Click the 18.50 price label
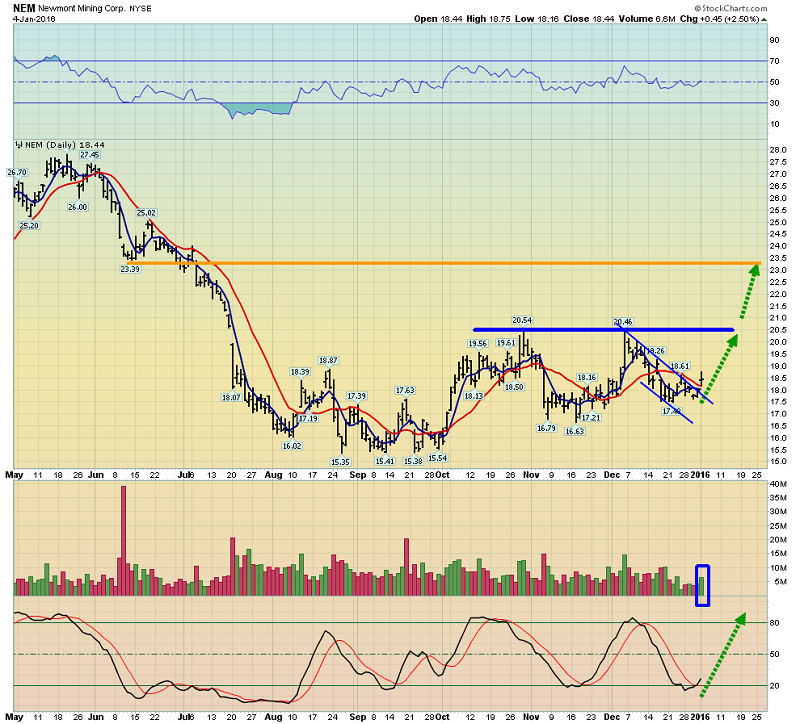 pos(514,387)
